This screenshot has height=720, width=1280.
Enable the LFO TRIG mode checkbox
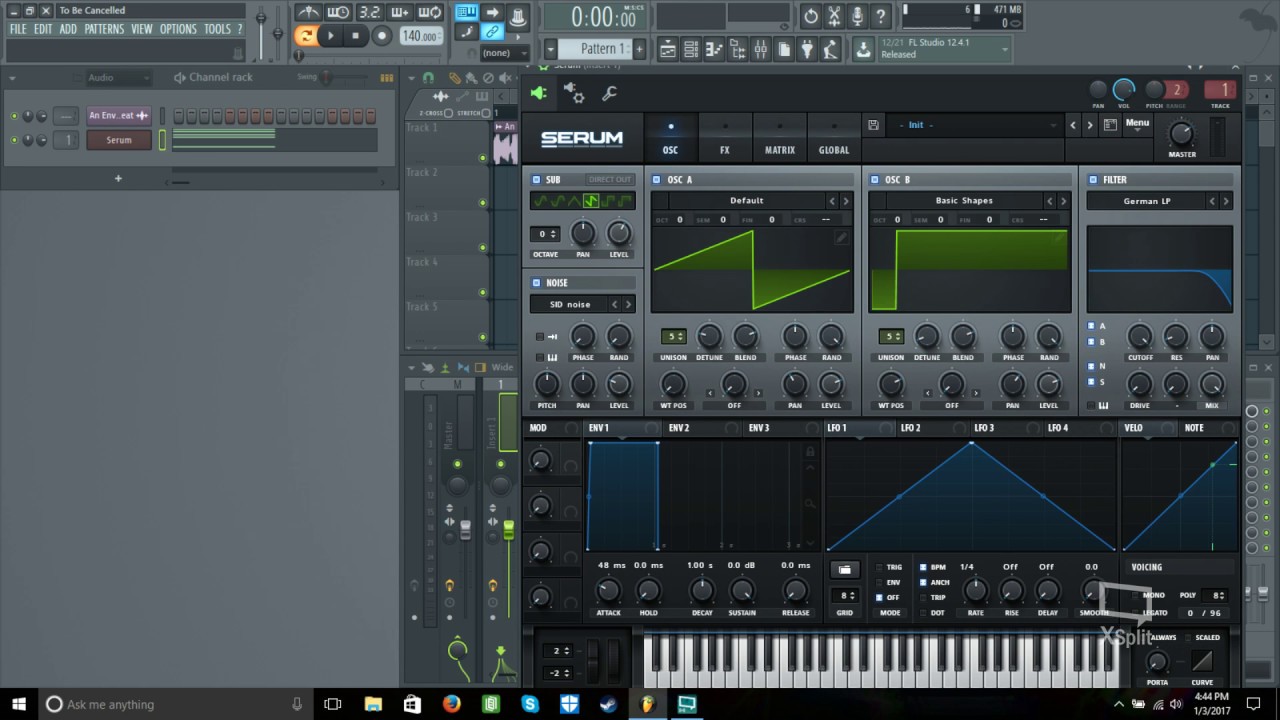click(x=879, y=567)
